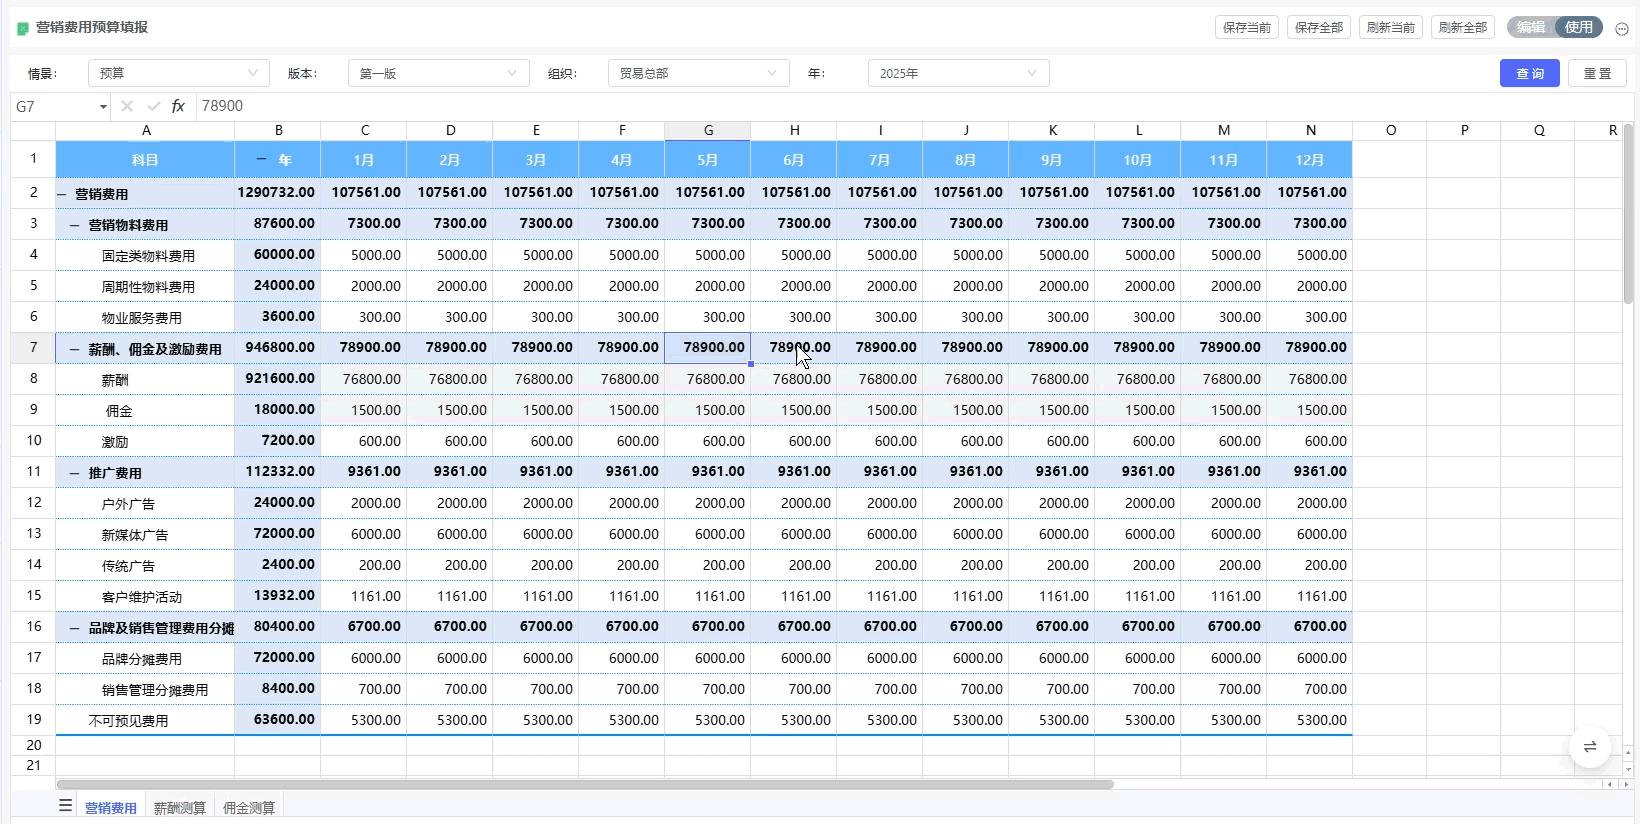
Task: Open the sheet list hamburger icon
Action: coord(66,805)
